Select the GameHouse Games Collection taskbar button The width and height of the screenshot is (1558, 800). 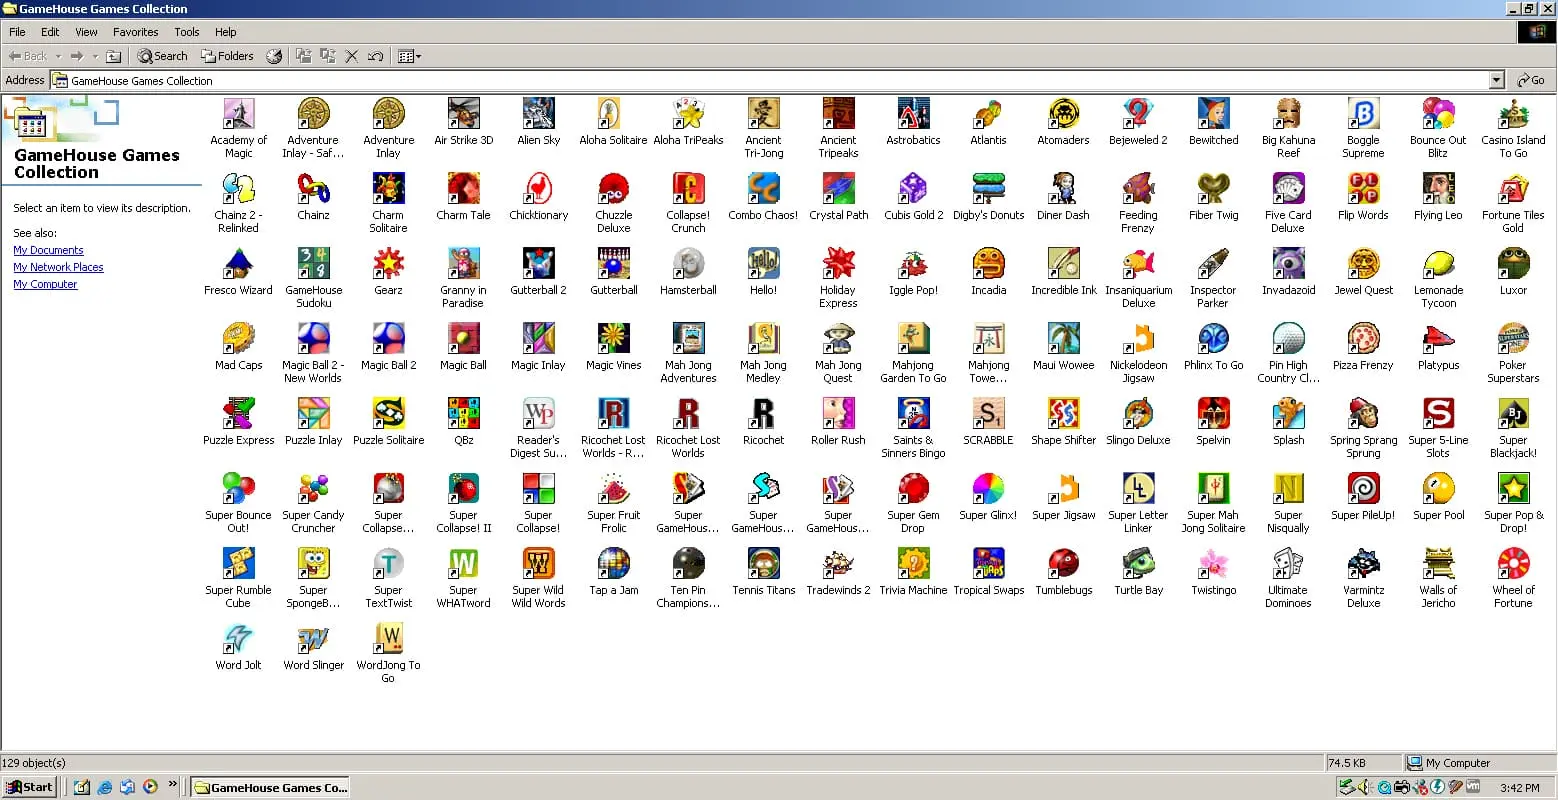tap(271, 787)
